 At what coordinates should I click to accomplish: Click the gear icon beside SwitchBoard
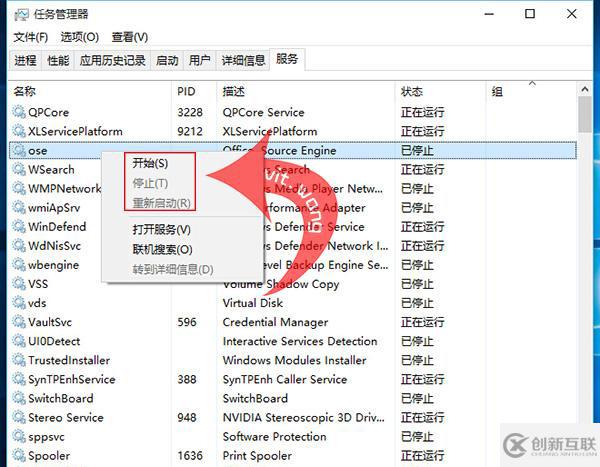point(19,398)
